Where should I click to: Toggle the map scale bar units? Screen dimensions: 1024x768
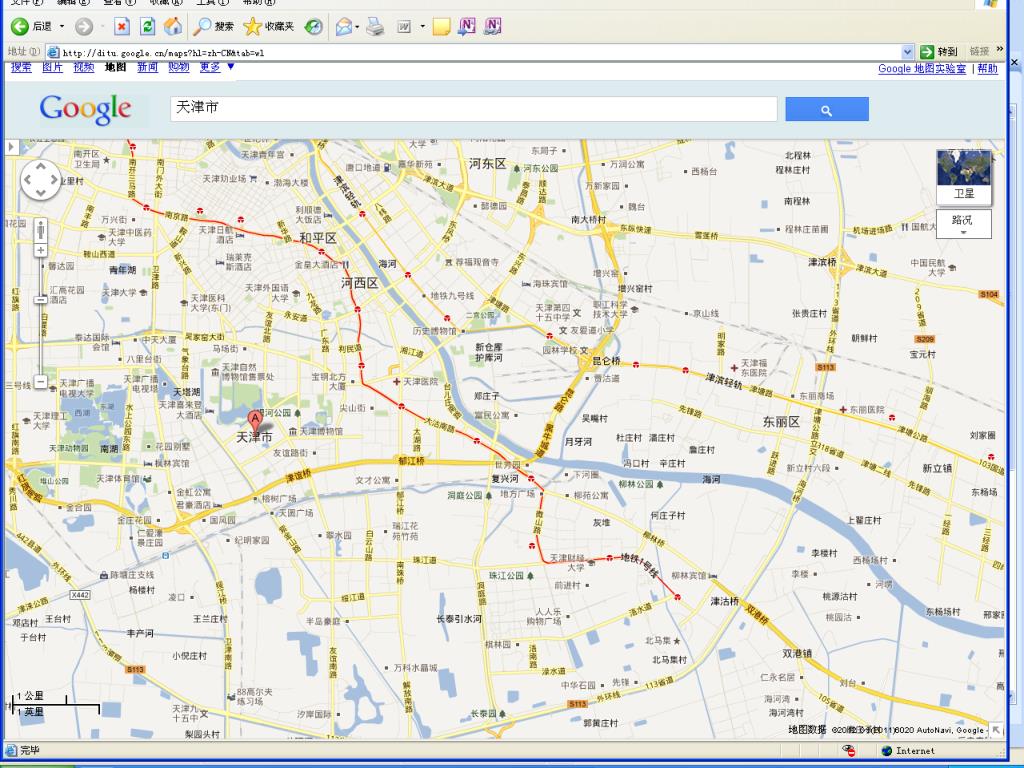pos(54,704)
